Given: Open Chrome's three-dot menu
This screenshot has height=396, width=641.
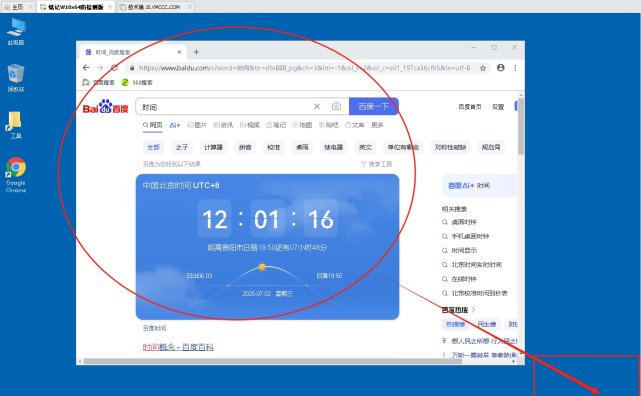Looking at the screenshot, I should click(x=515, y=68).
